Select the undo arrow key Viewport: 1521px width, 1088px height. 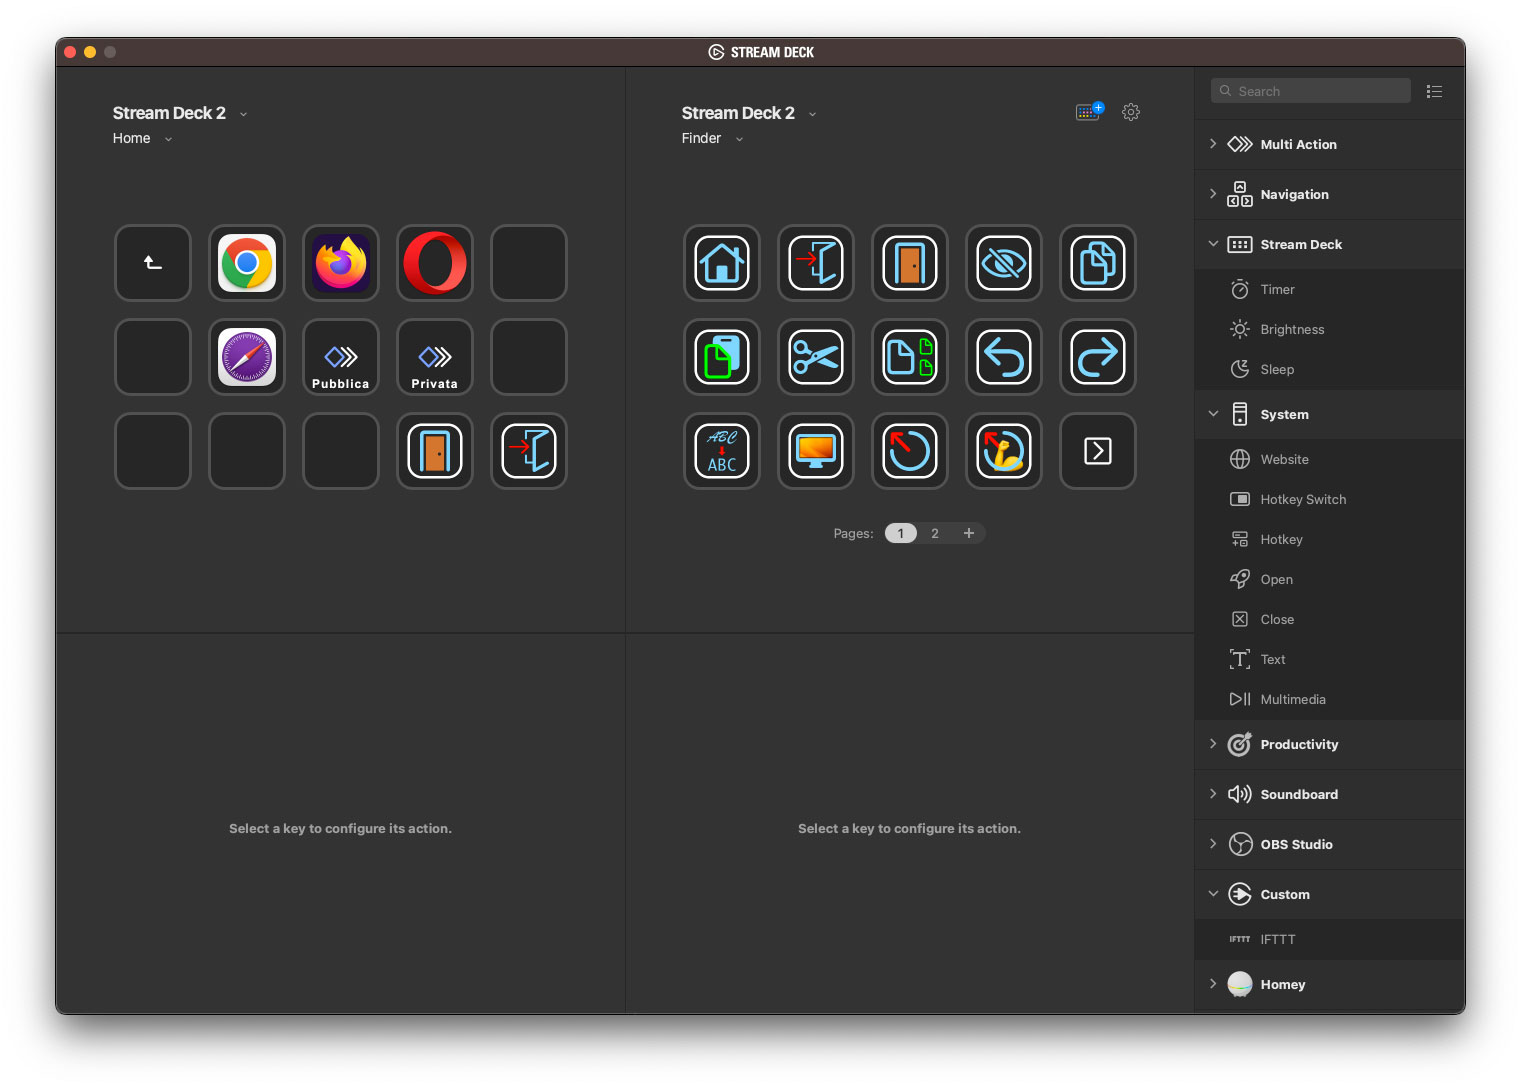pos(1004,357)
